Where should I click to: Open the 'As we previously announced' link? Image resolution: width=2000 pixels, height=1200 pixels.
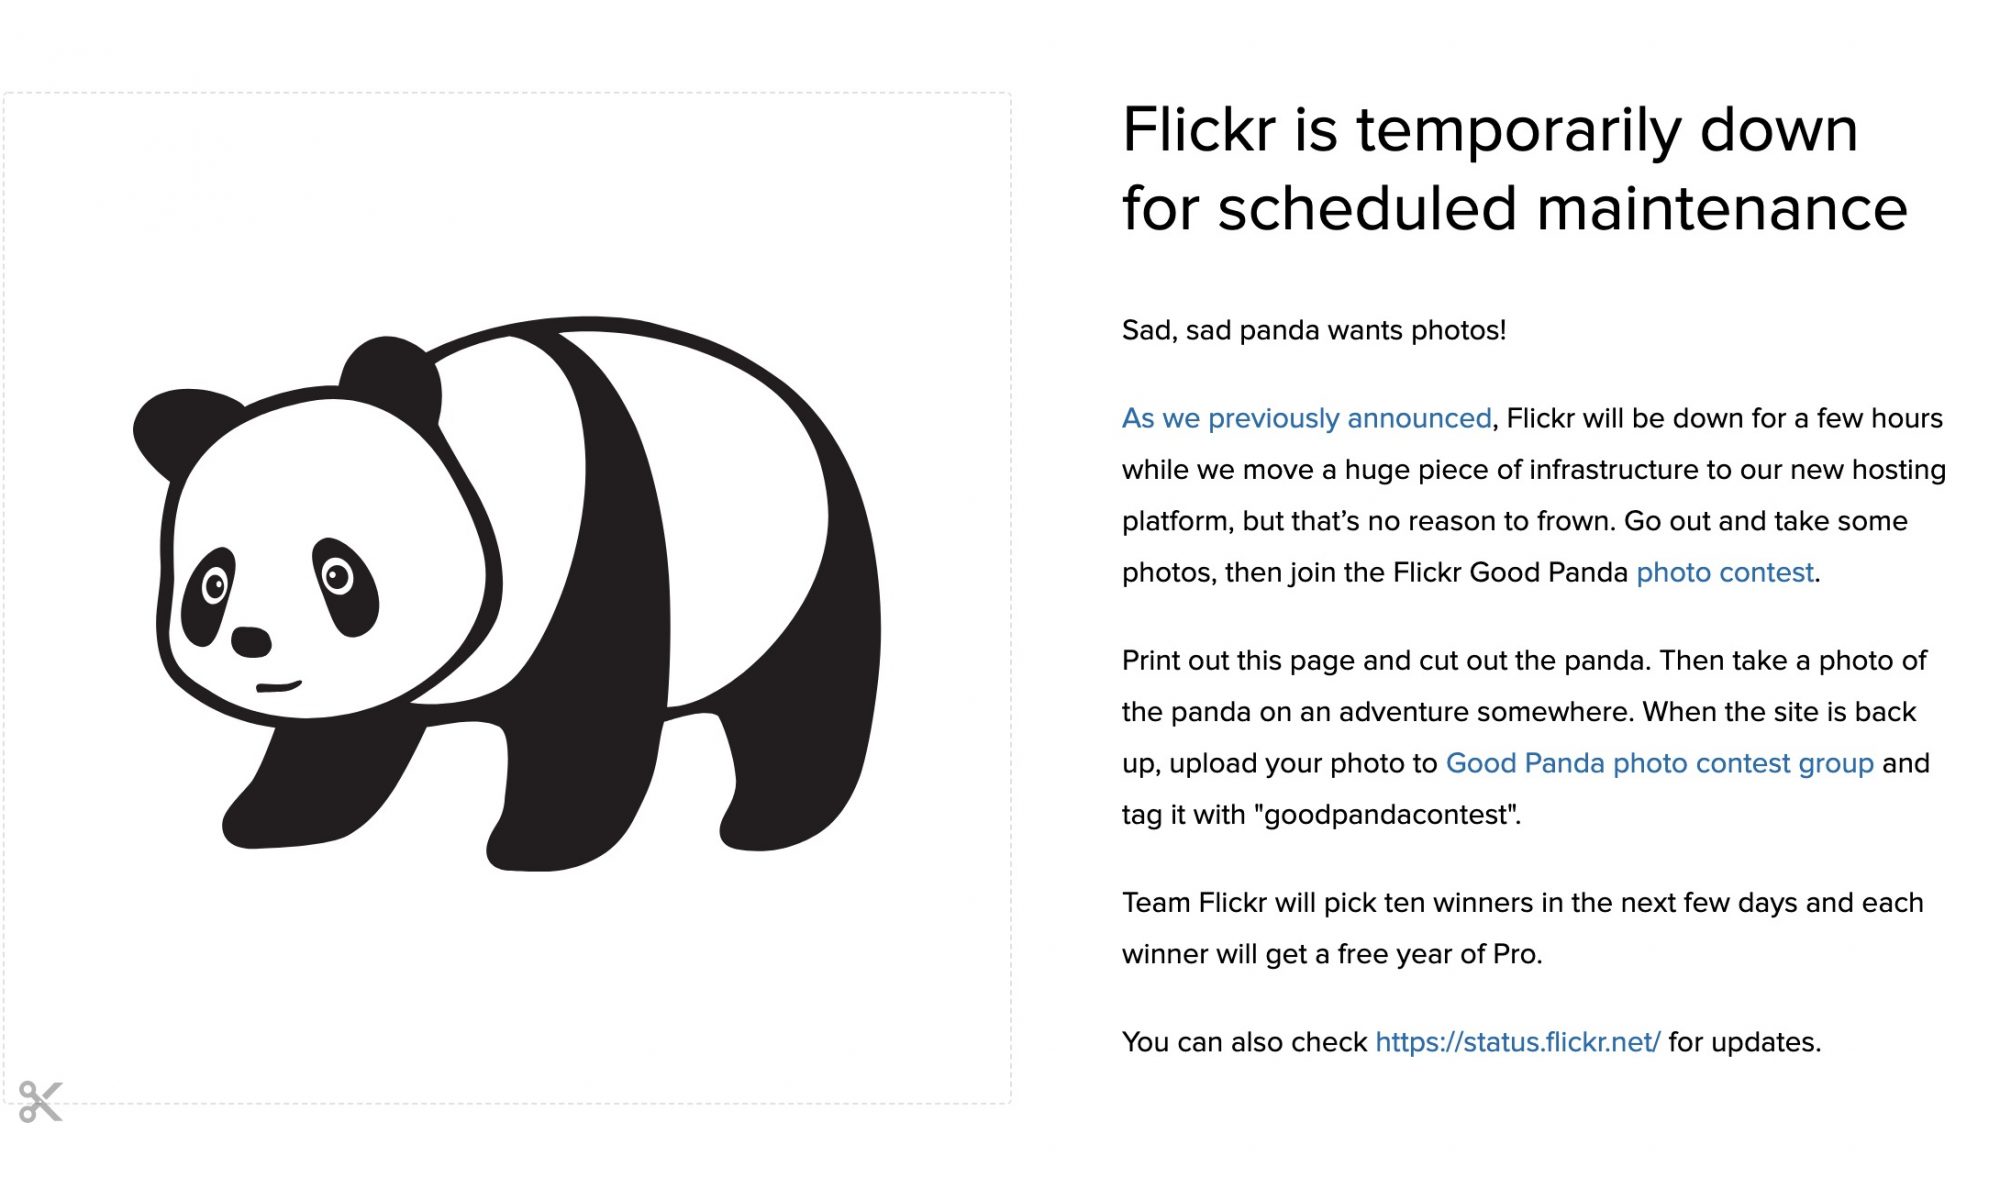[x=1306, y=418]
